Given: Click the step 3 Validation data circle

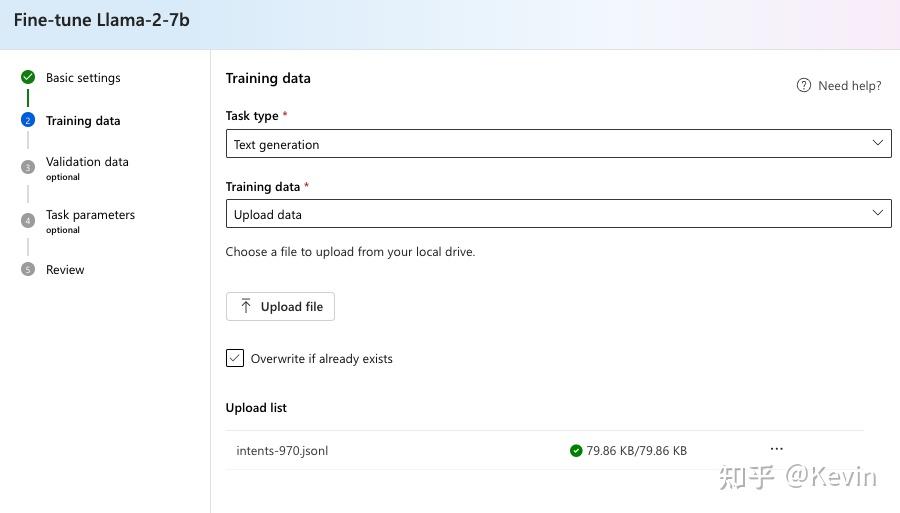Looking at the screenshot, I should click(28, 167).
